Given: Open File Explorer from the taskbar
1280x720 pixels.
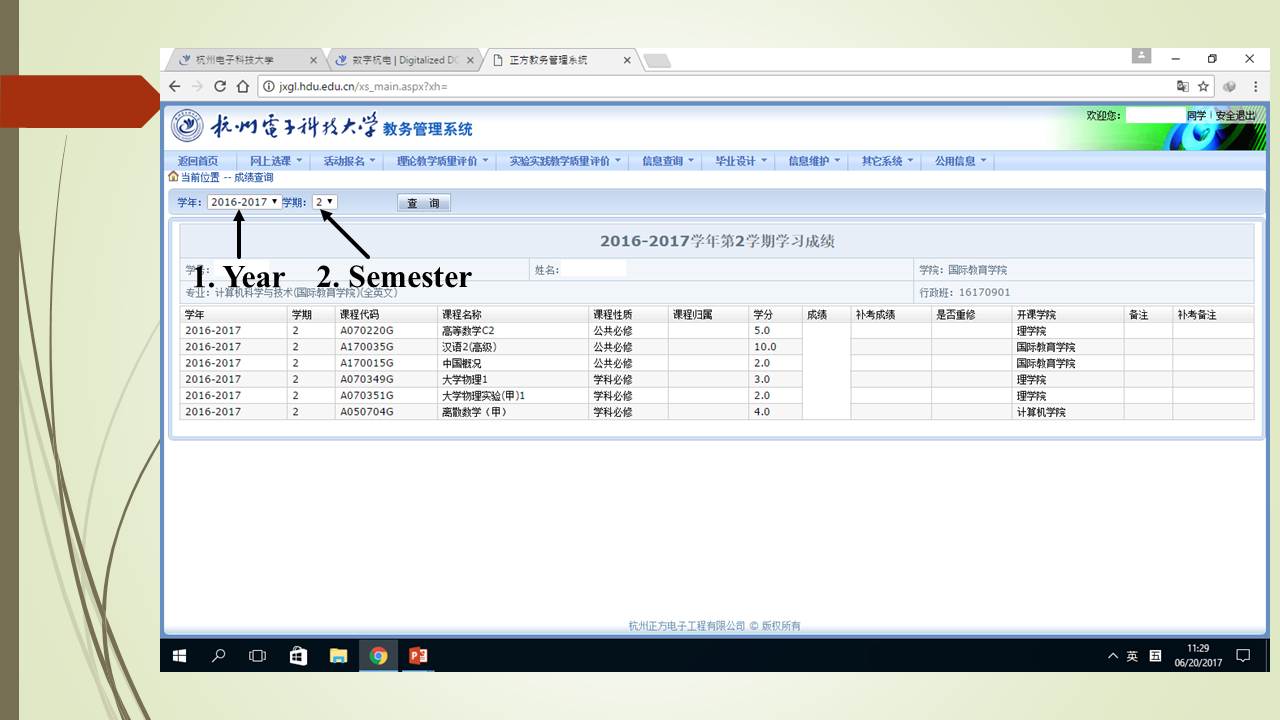Looking at the screenshot, I should tap(338, 656).
